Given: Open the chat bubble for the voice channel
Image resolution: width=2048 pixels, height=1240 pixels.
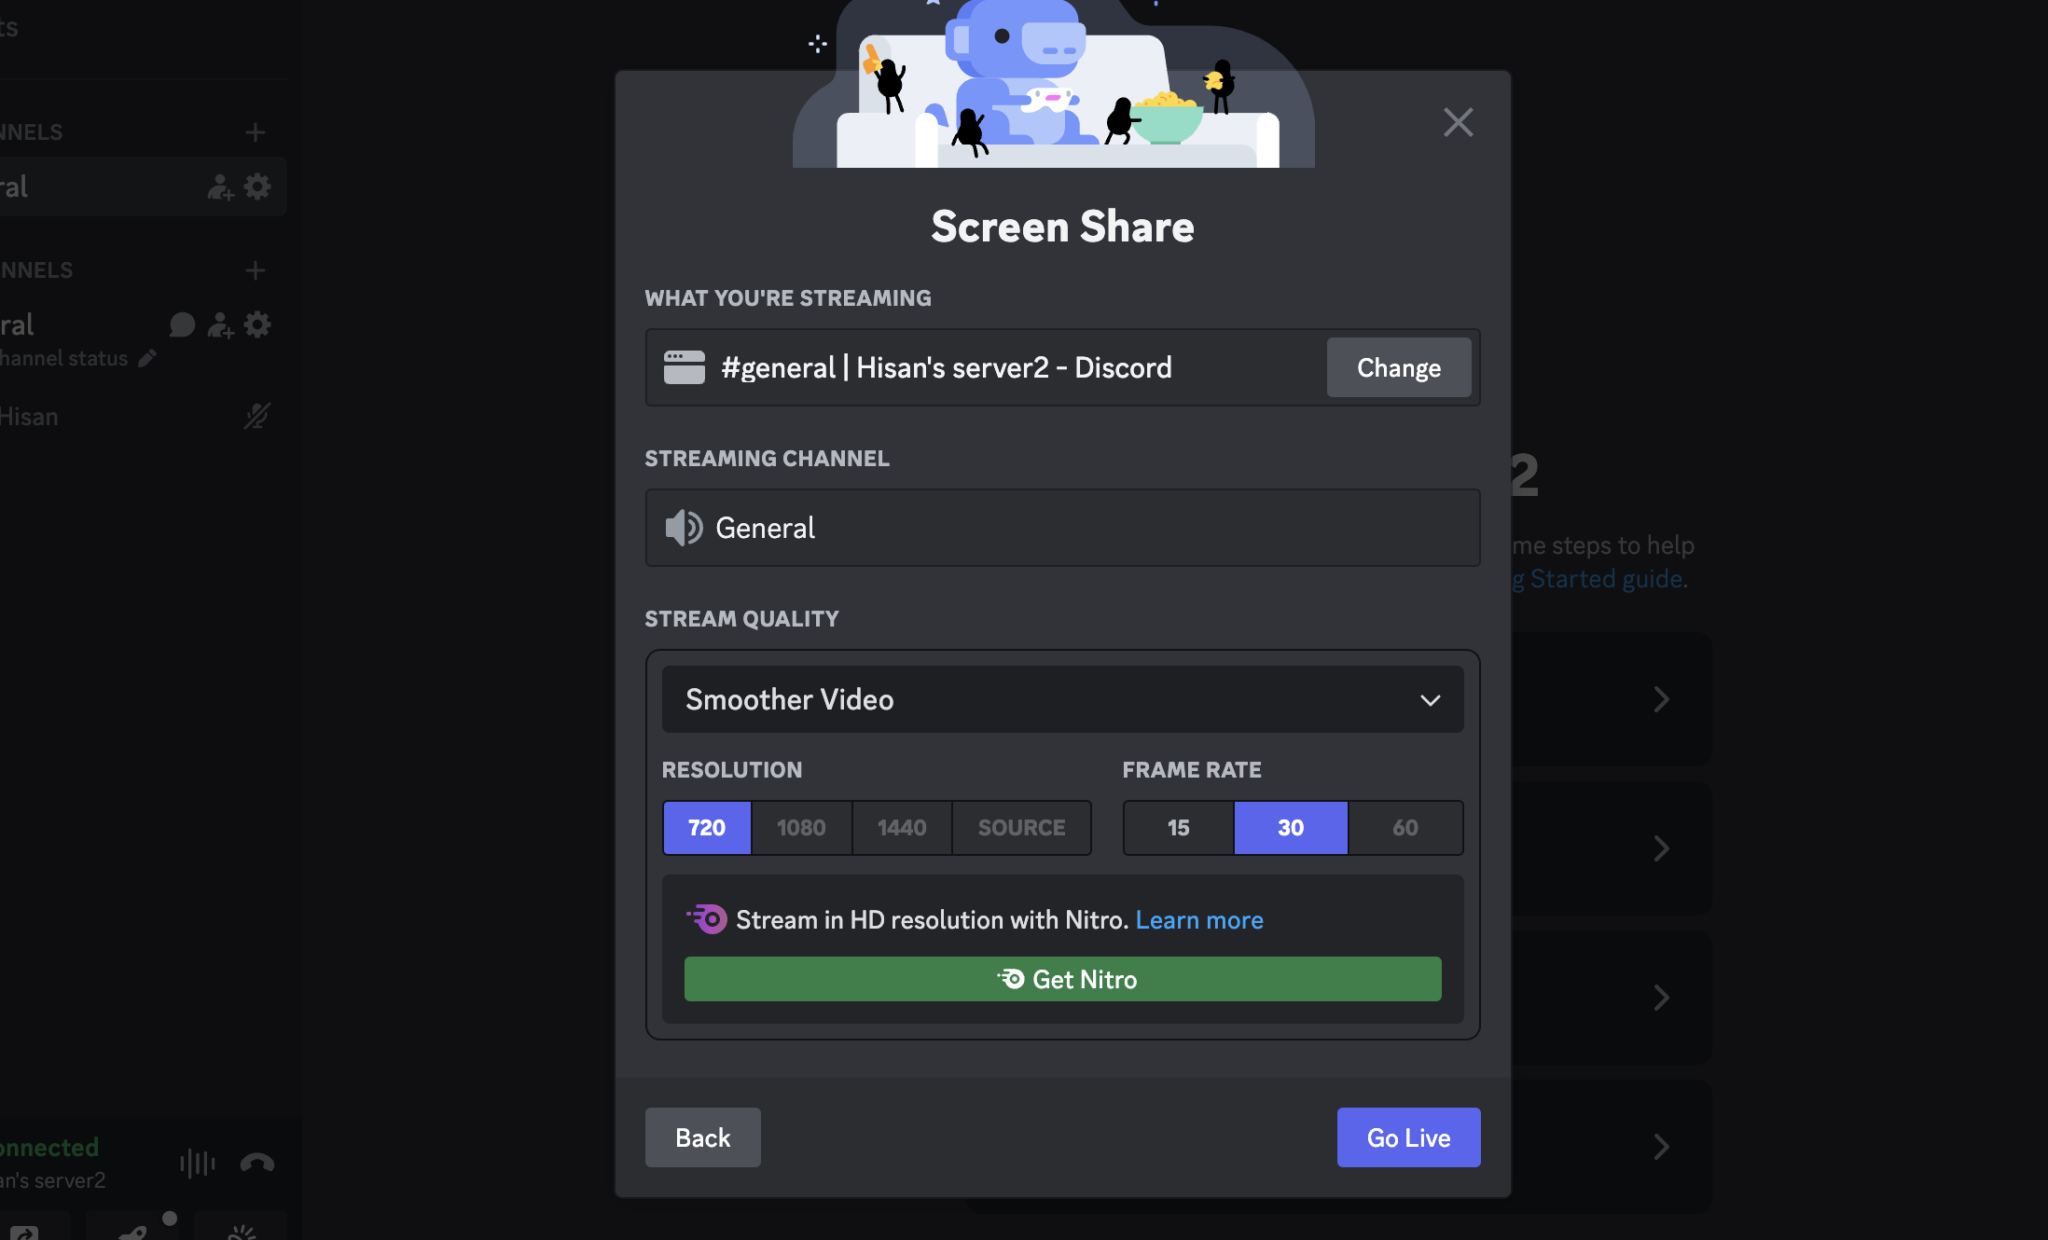Looking at the screenshot, I should pos(182,324).
